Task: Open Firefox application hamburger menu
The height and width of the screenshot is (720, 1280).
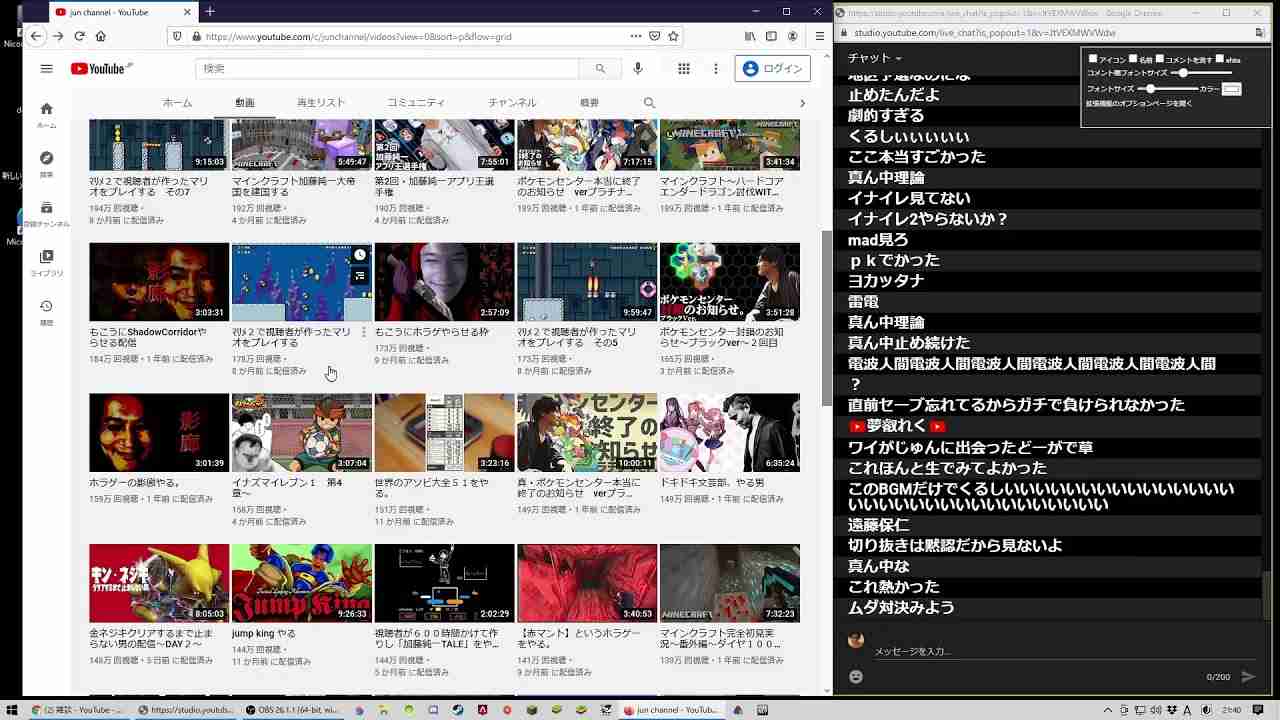Action: [x=819, y=36]
